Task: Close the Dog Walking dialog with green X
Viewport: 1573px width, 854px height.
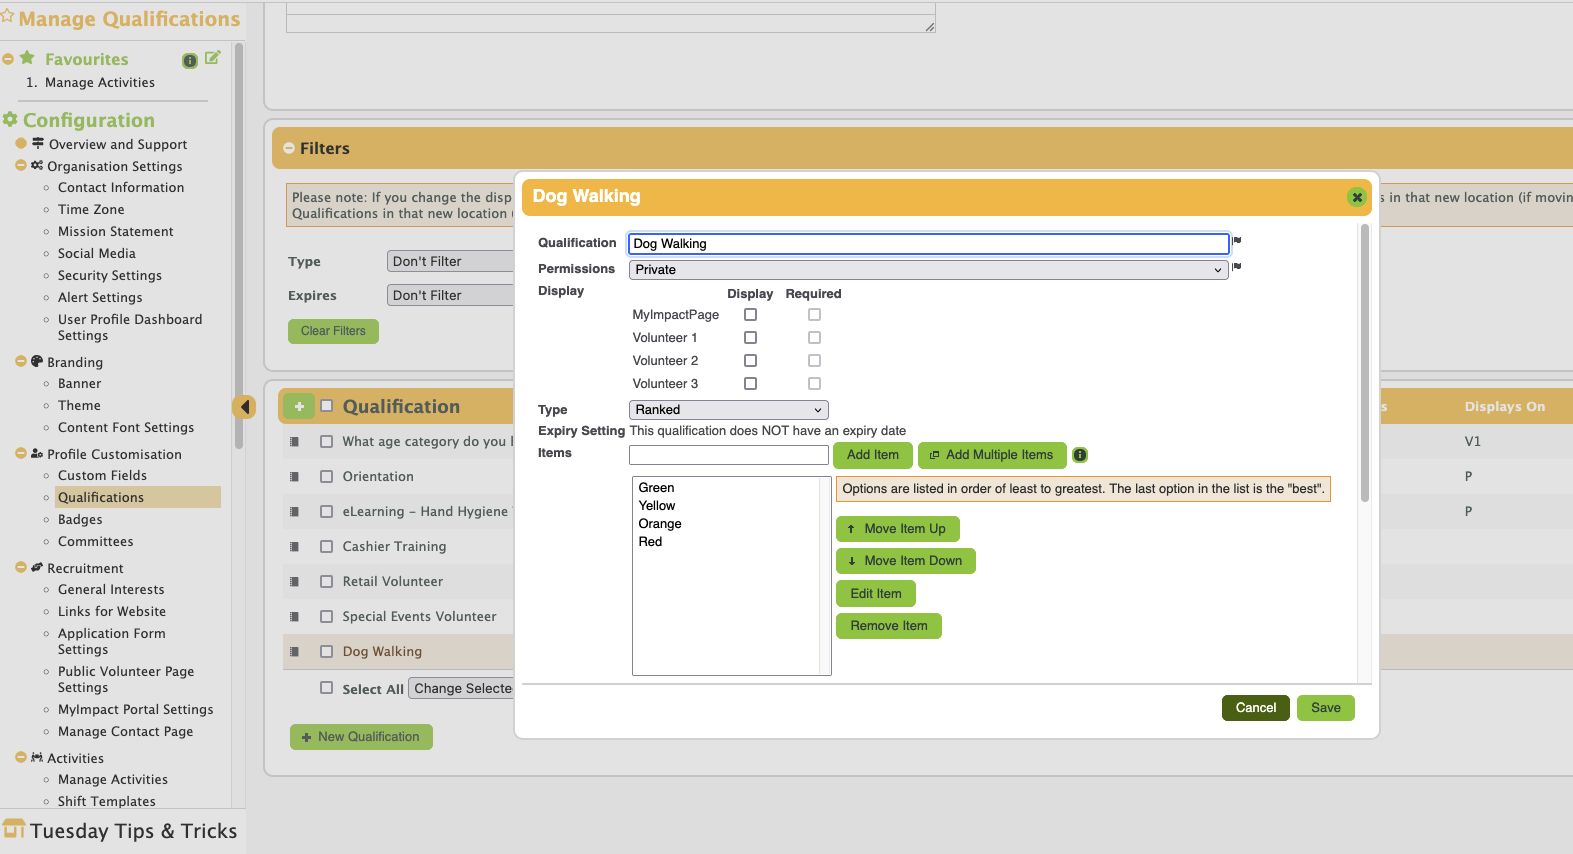Action: 1356,197
